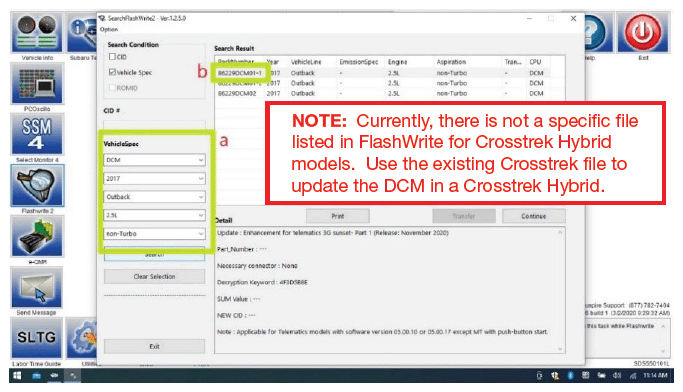The width and height of the screenshot is (683, 392).
Task: Start Select Monitor 4 (SSM4)
Action: [x=37, y=135]
